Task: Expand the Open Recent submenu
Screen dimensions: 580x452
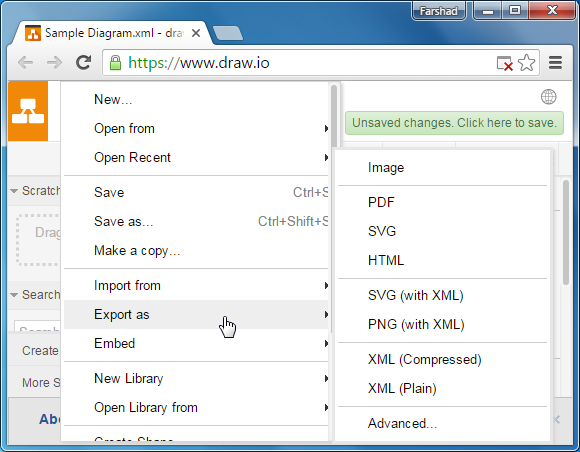Action: pos(196,158)
